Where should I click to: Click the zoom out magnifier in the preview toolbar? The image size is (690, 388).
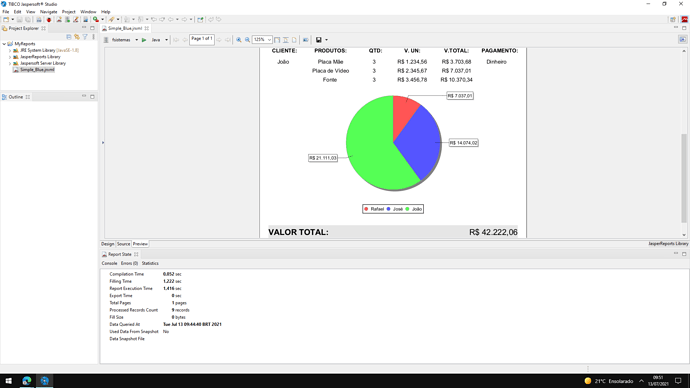pos(247,40)
